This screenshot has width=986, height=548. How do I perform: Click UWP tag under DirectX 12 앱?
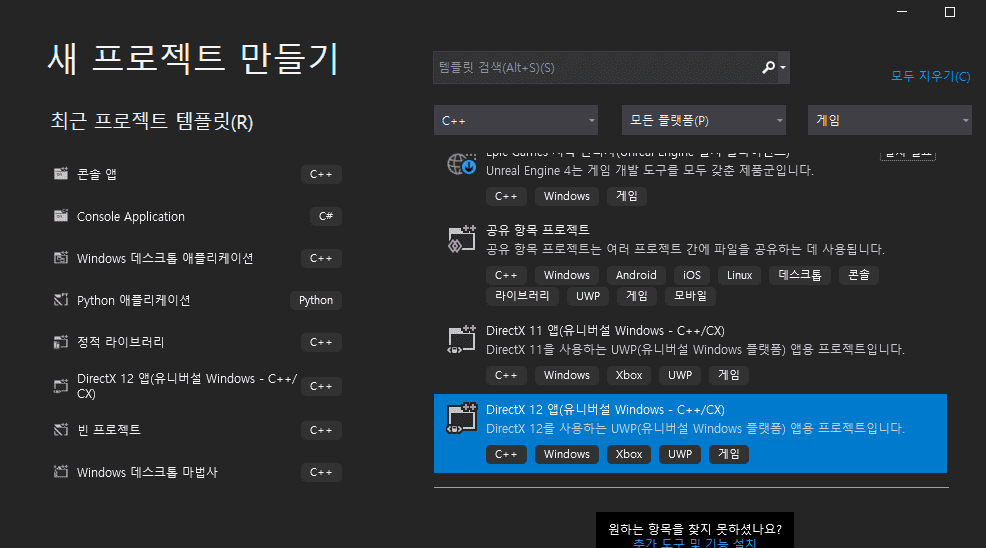(x=680, y=454)
